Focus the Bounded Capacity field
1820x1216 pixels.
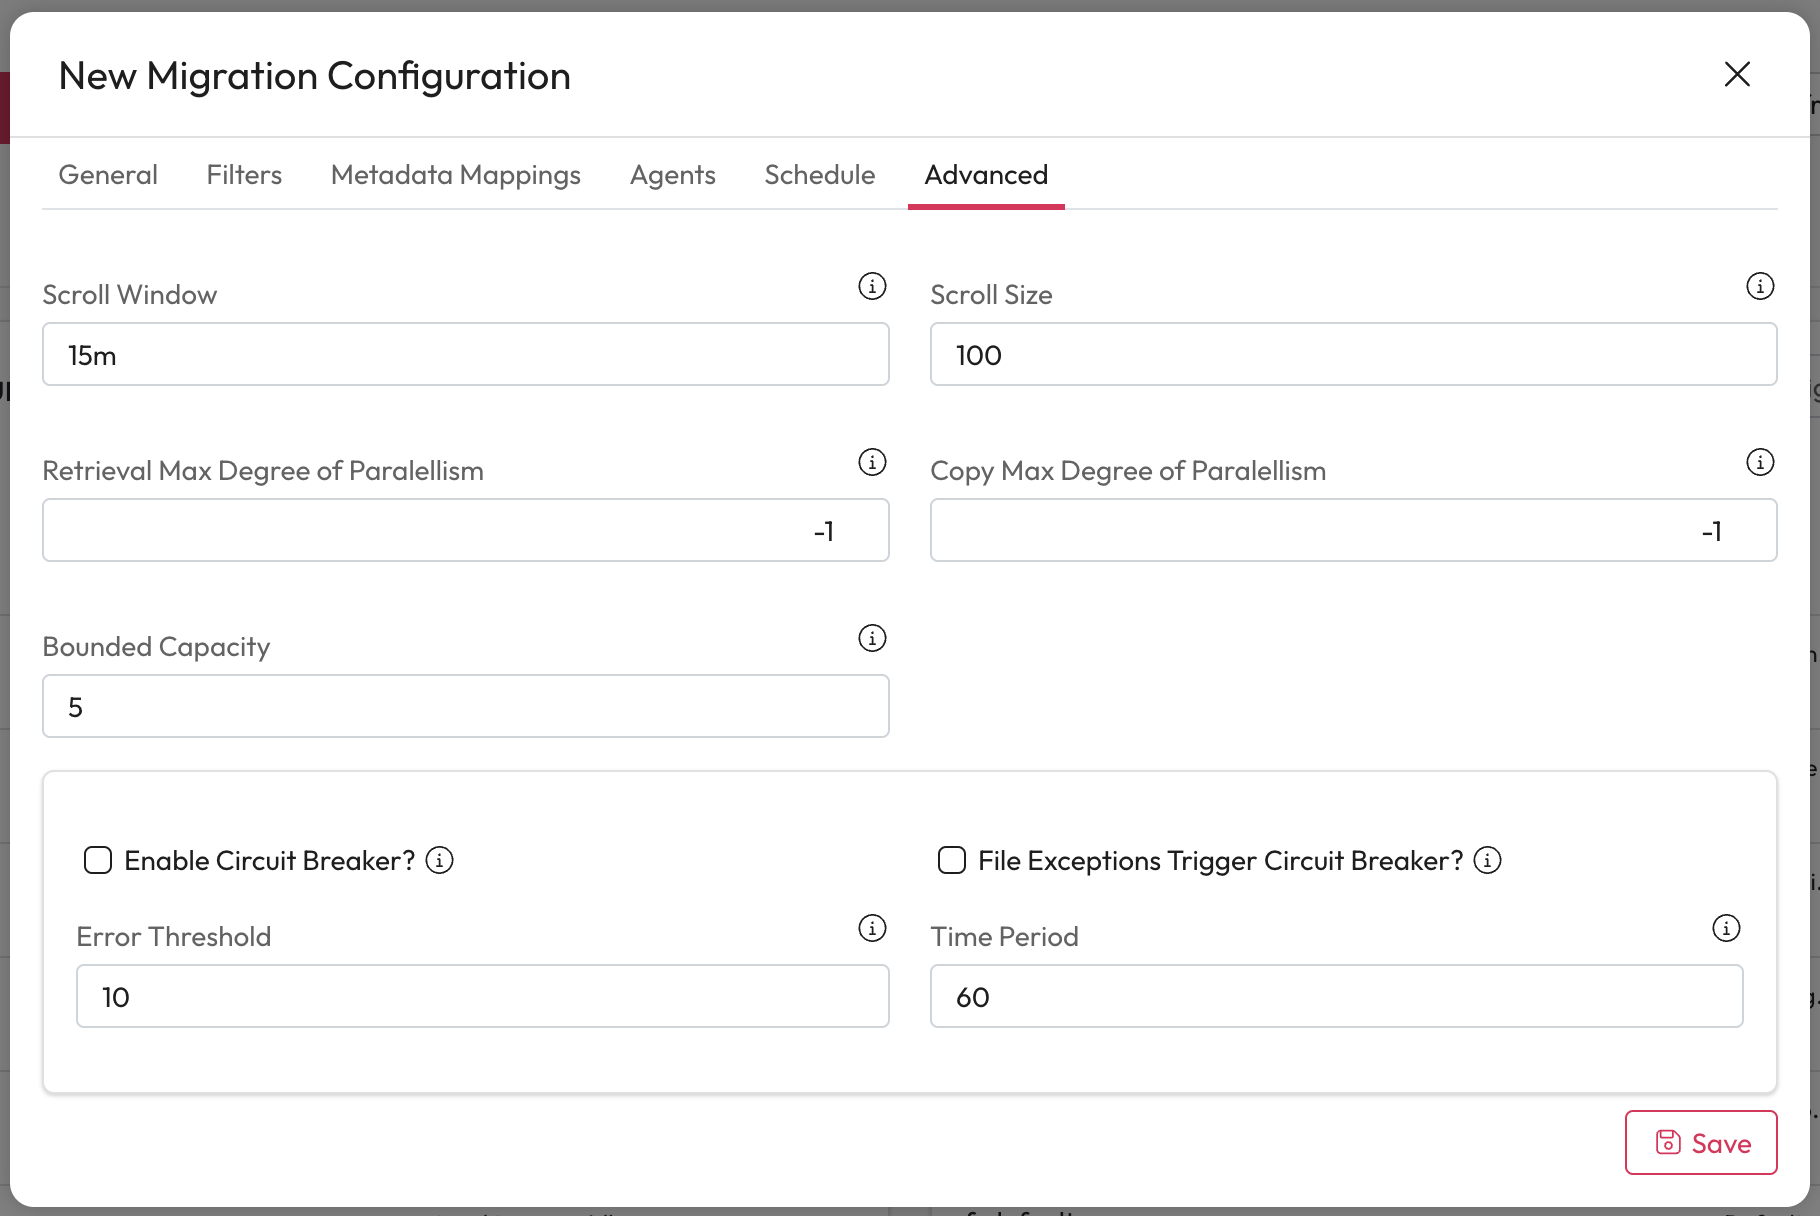465,707
